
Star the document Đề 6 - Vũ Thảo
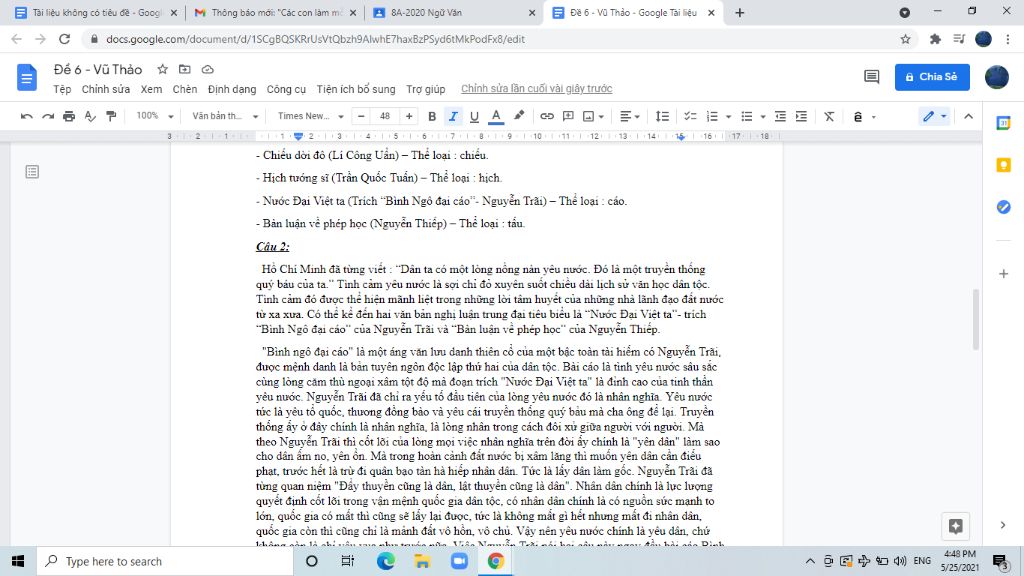point(163,69)
